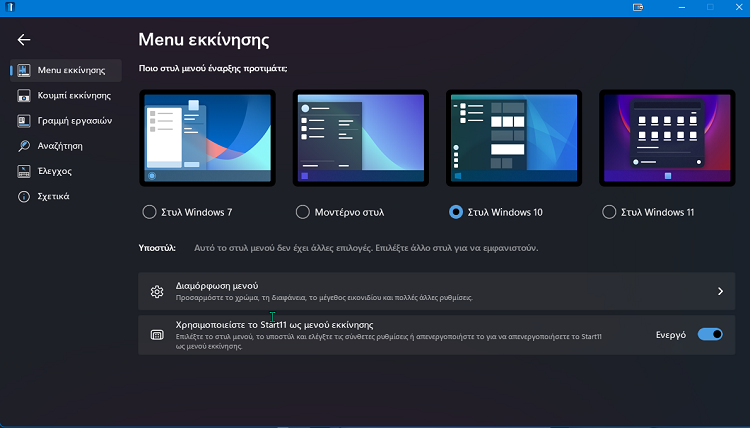Click the Γραμμή εργασιών sidebar icon
The image size is (750, 428).
point(24,121)
